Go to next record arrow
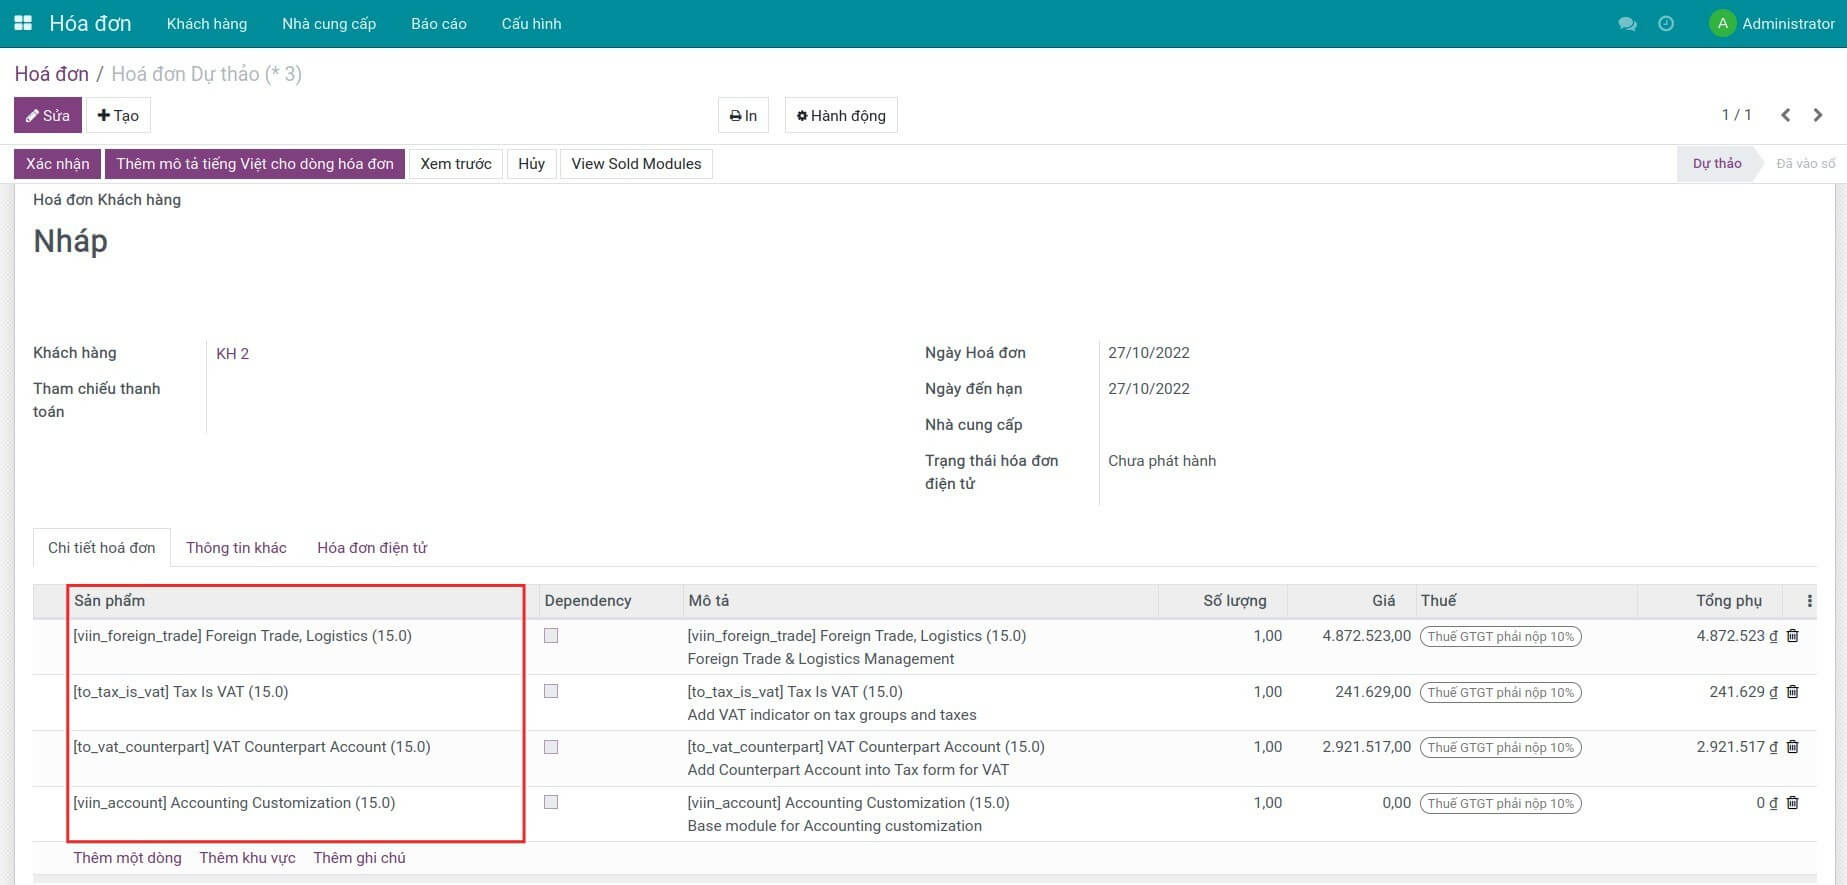Screen dimensions: 1847x885 tap(1818, 115)
